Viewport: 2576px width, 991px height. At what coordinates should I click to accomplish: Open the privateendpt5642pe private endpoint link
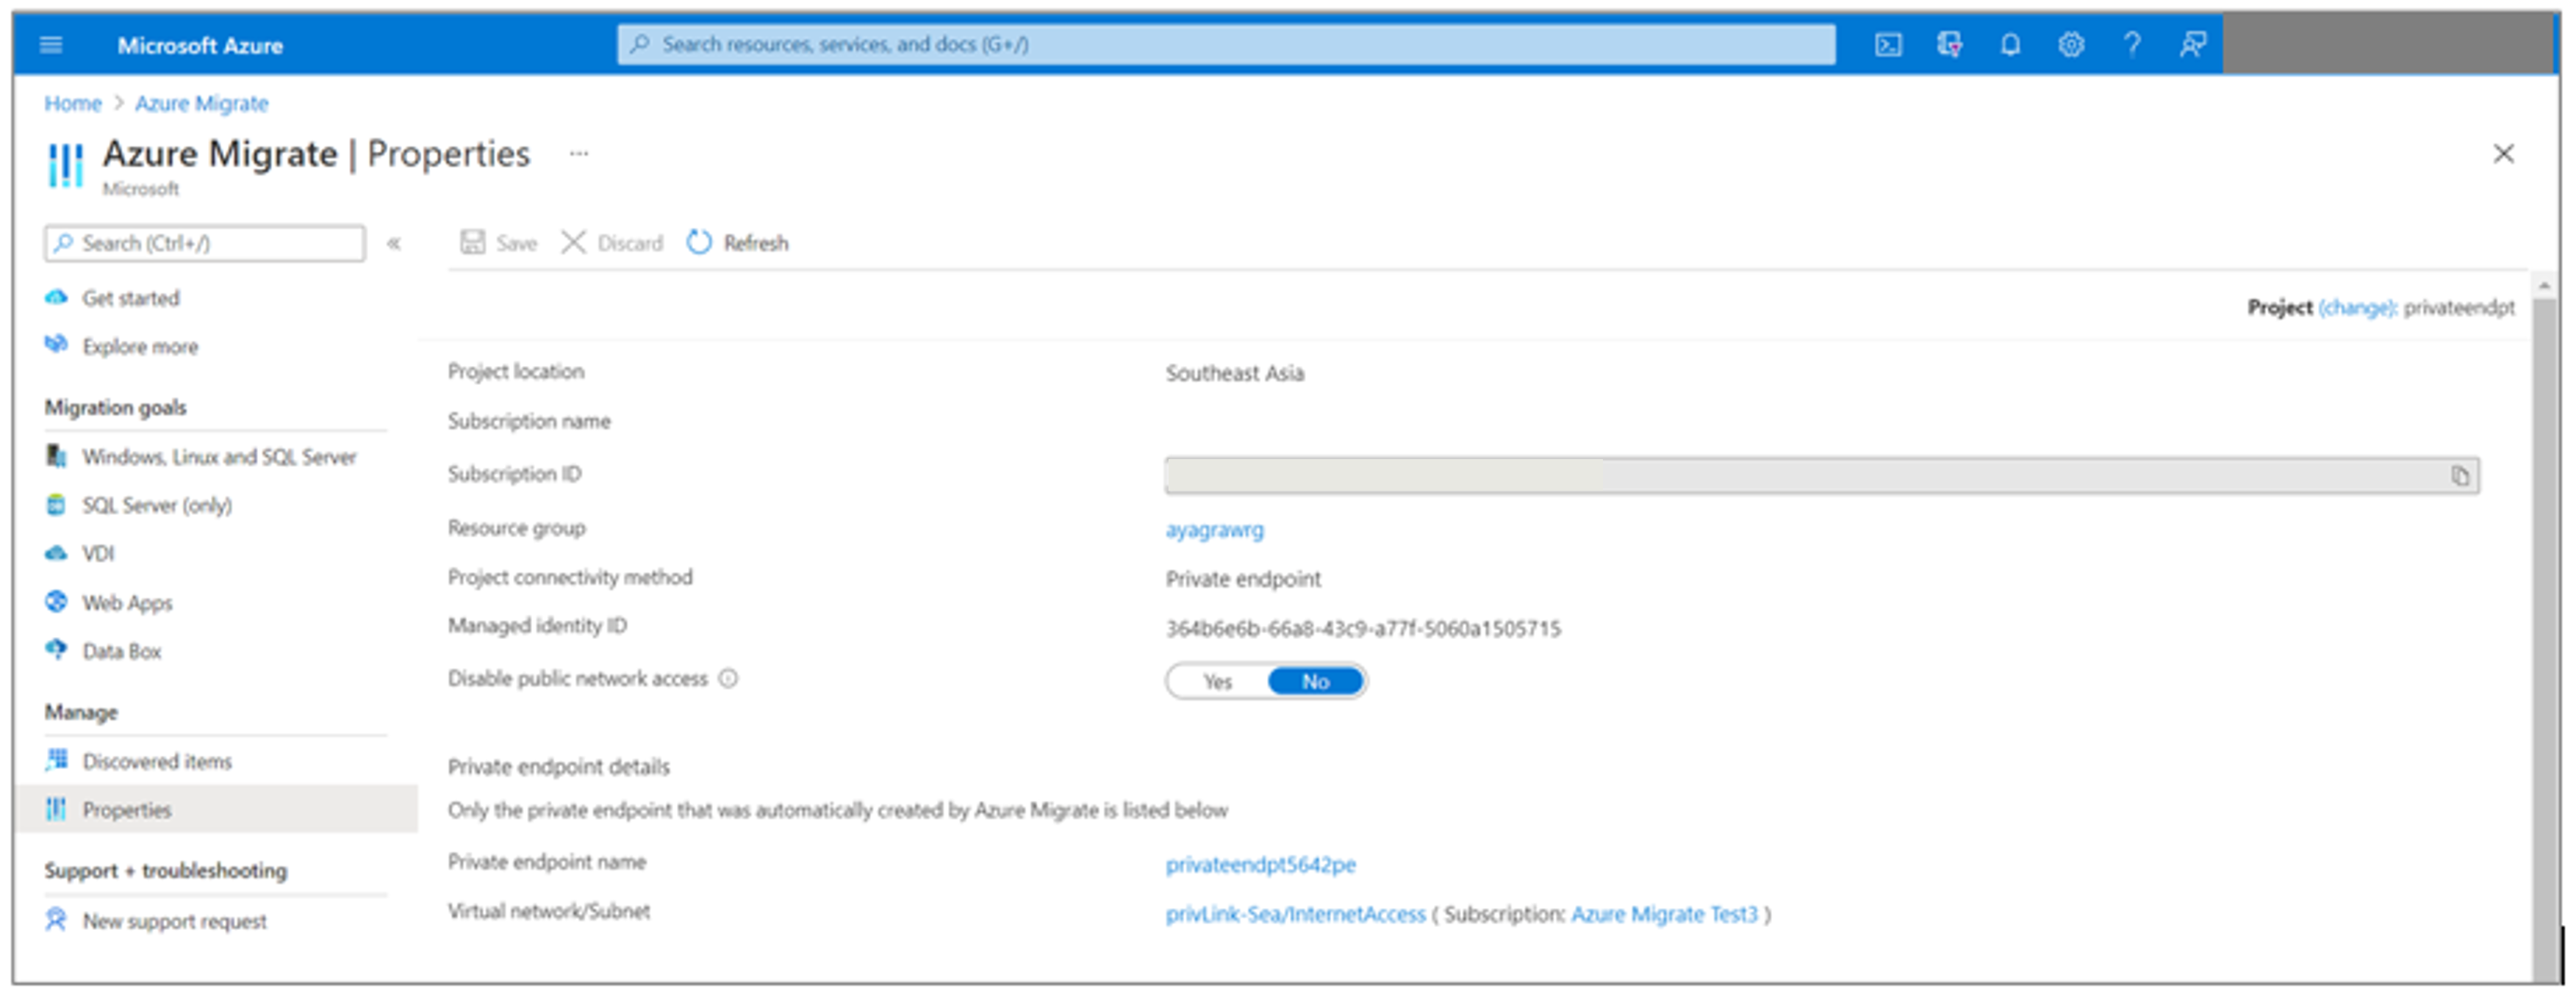point(1260,865)
